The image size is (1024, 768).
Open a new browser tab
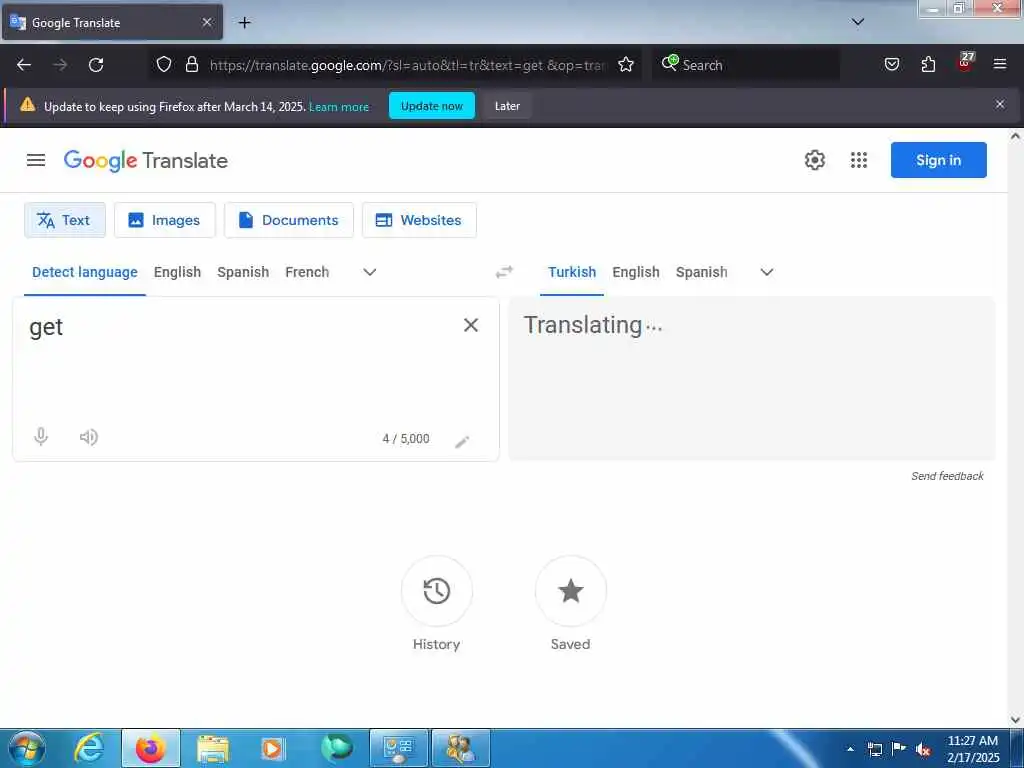[244, 23]
